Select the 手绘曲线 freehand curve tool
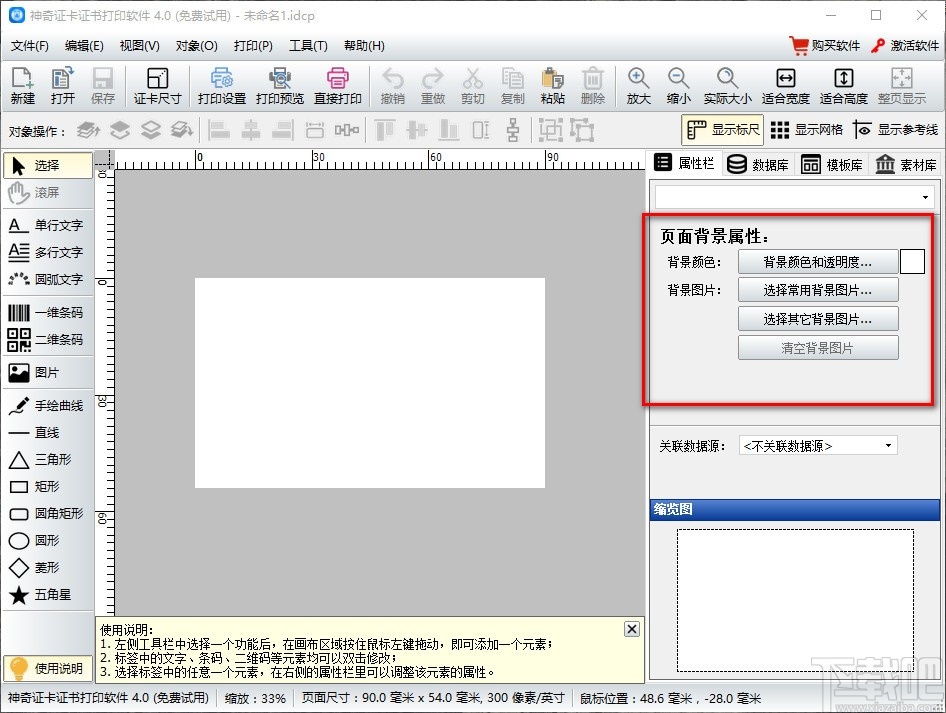 click(x=48, y=405)
